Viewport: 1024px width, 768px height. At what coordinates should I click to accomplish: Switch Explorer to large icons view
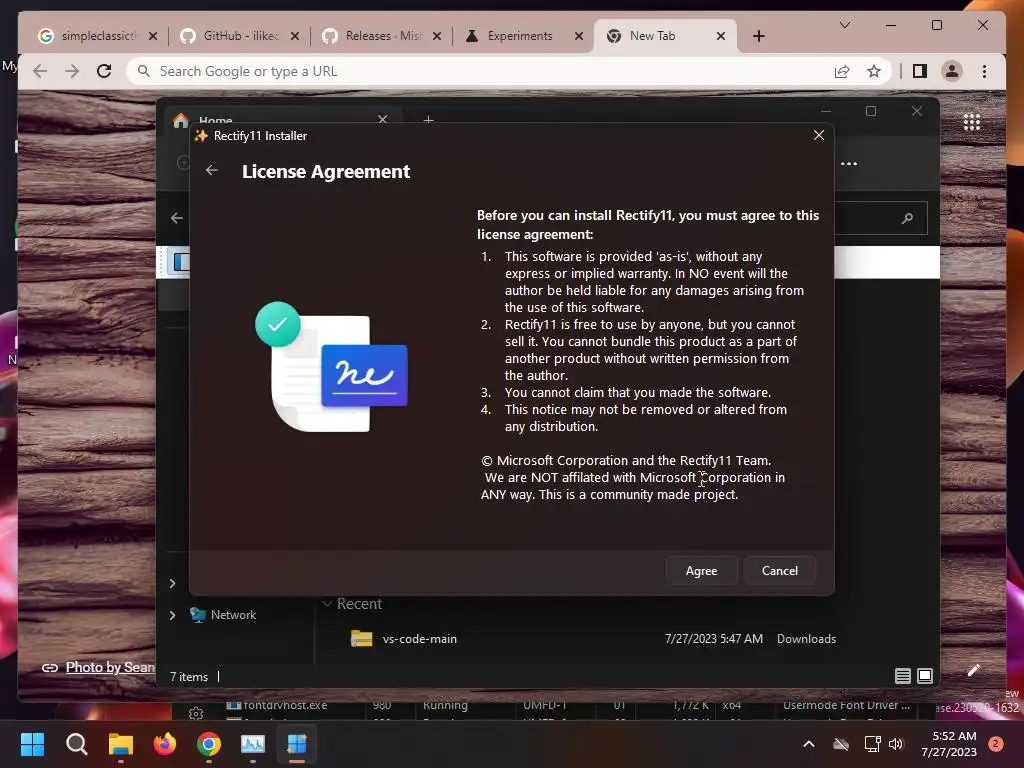[925, 676]
